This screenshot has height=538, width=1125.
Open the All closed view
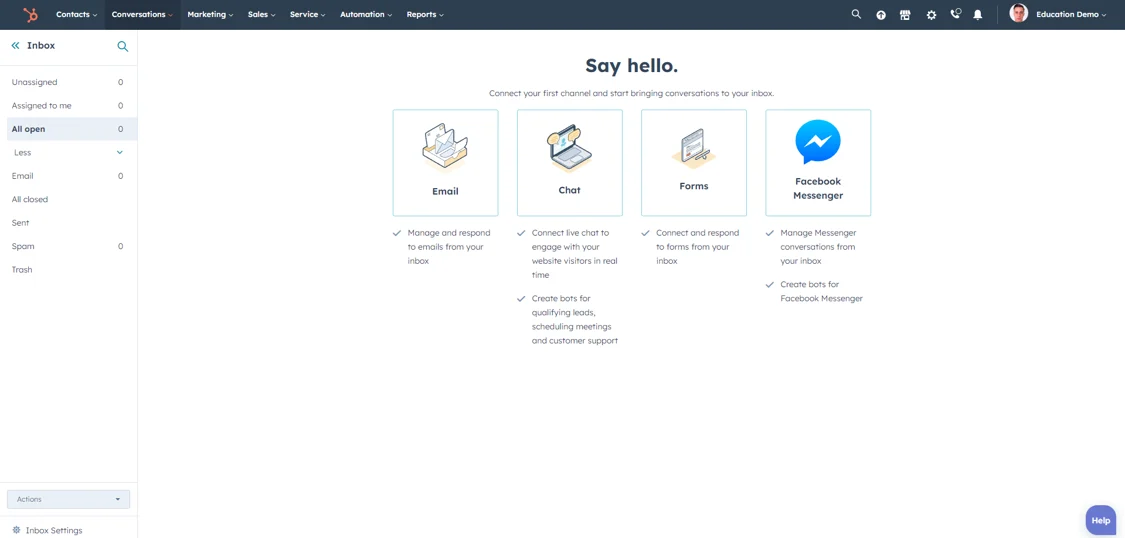pos(68,199)
